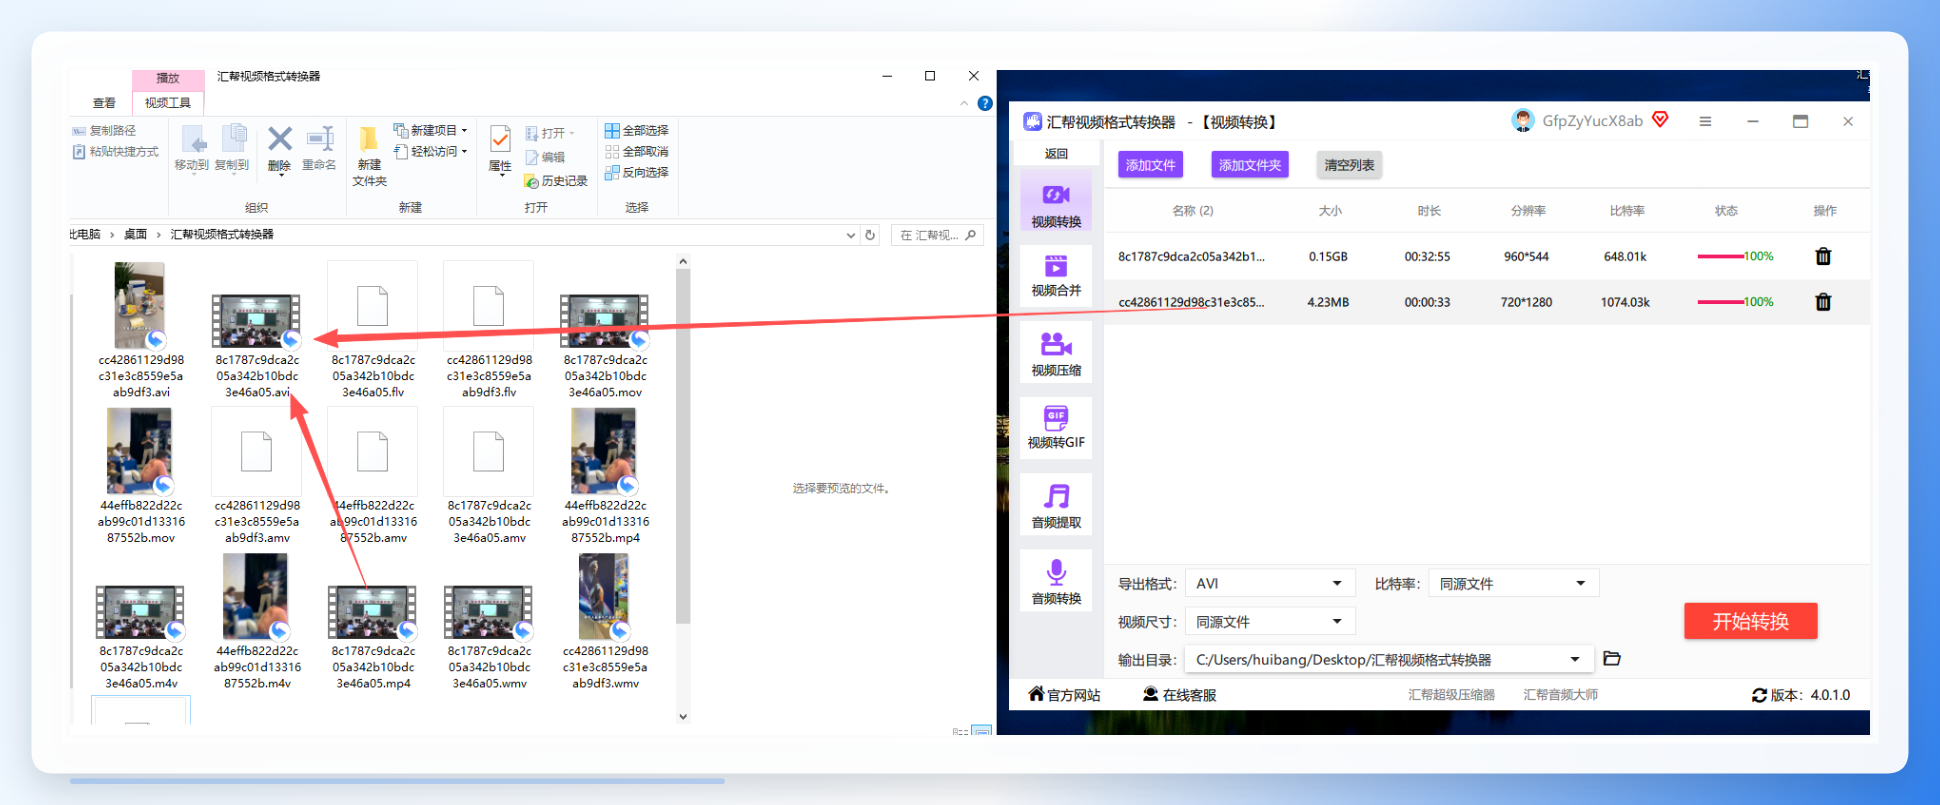Open the output folder via the folder icon
The image size is (1940, 805).
1612,659
